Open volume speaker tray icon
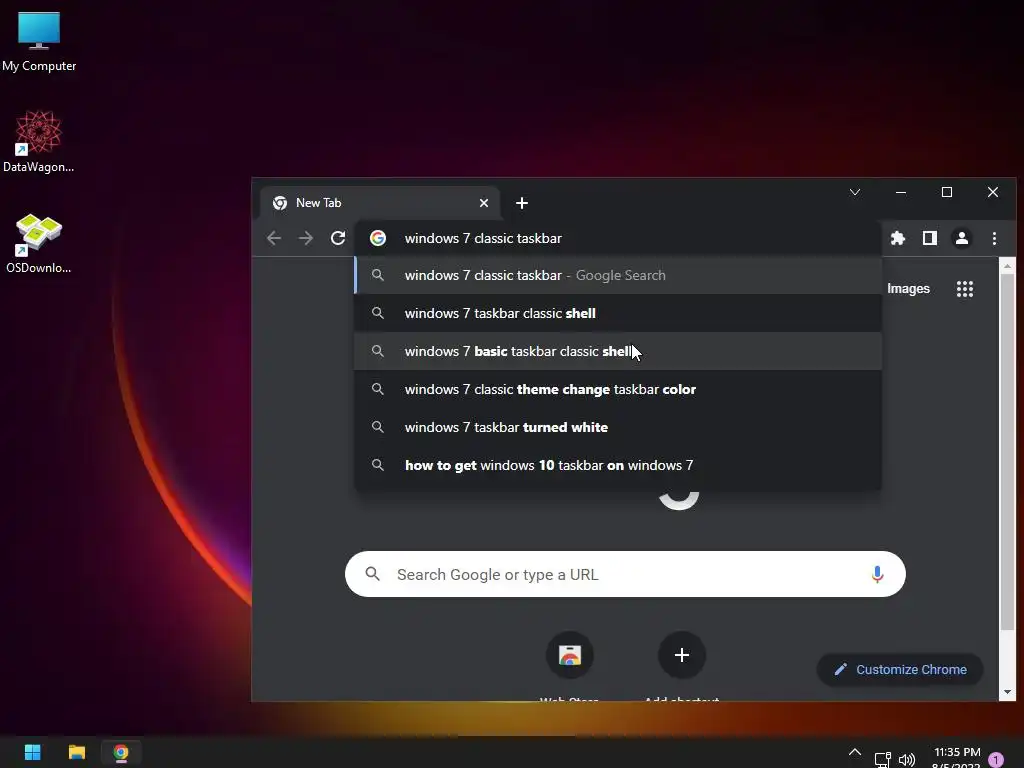 point(906,760)
